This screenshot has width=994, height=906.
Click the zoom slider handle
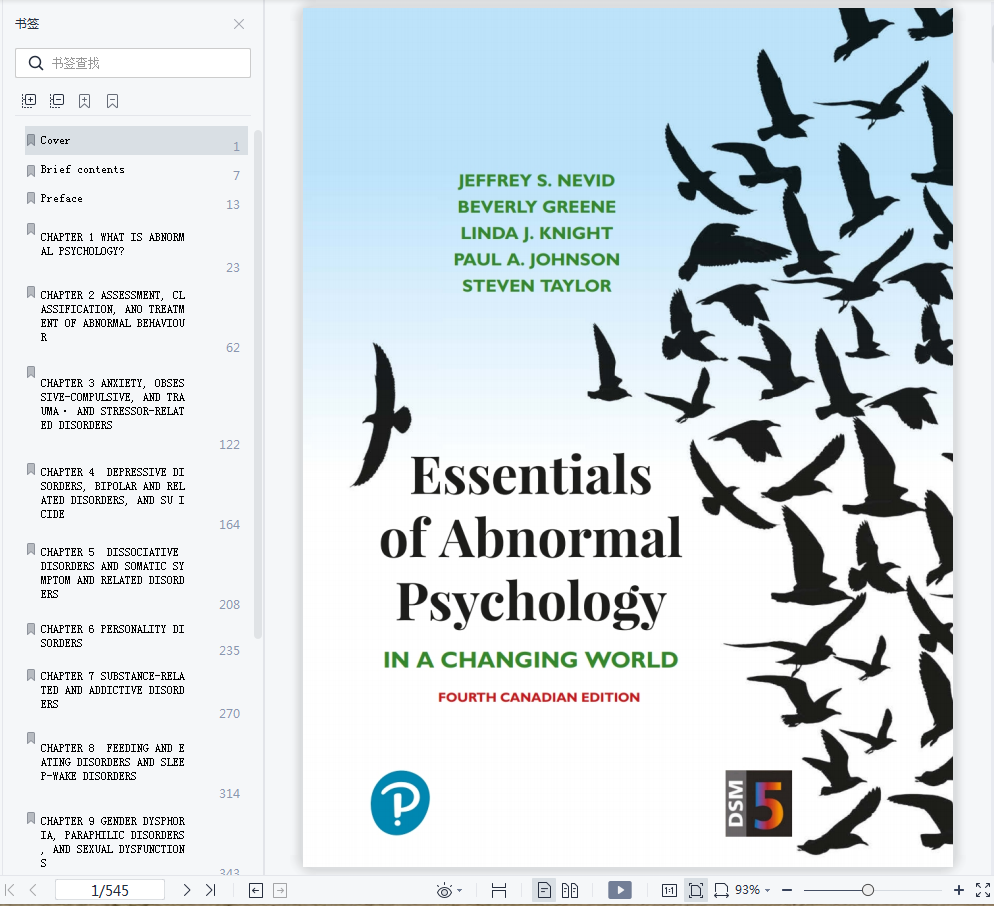(868, 890)
